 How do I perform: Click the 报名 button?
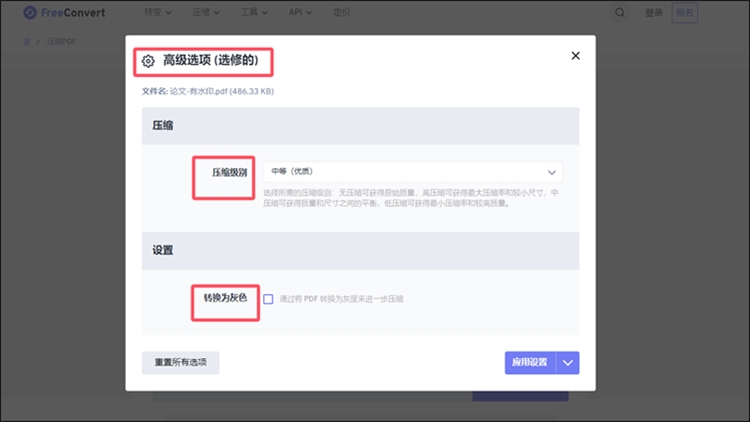pyautogui.click(x=684, y=13)
